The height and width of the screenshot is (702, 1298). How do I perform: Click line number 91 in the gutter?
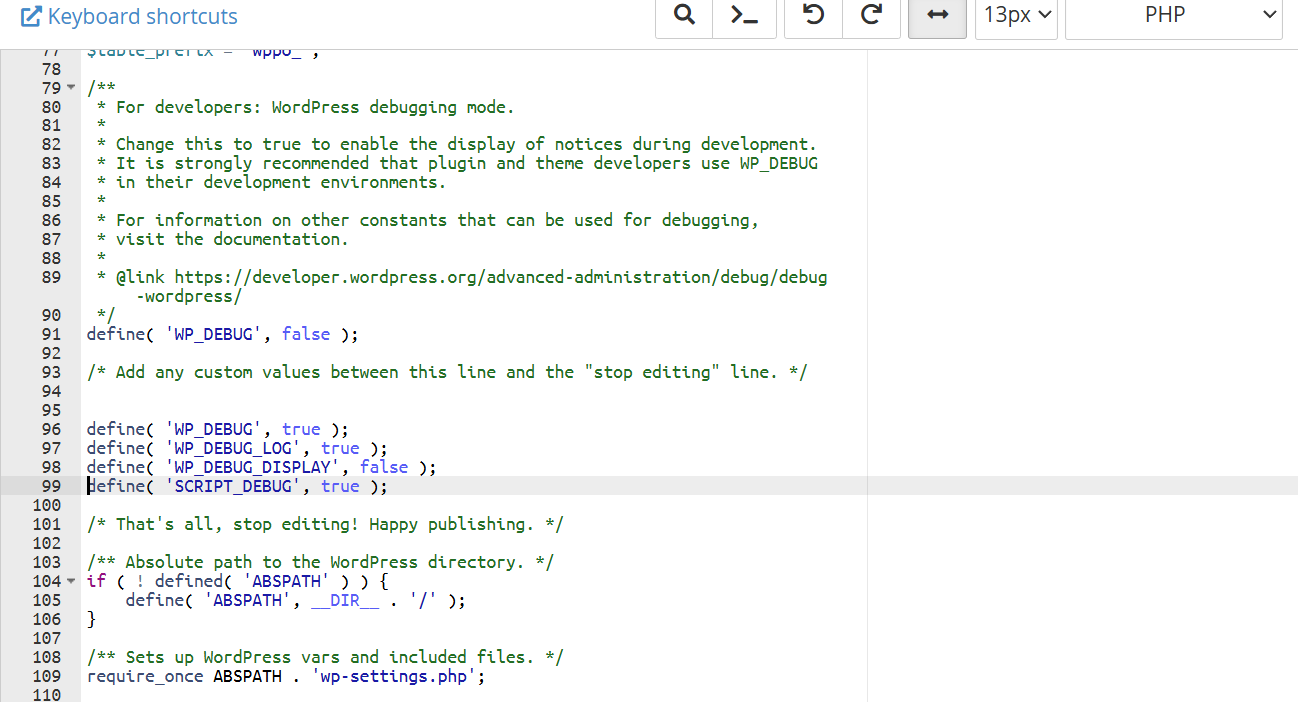[x=51, y=334]
